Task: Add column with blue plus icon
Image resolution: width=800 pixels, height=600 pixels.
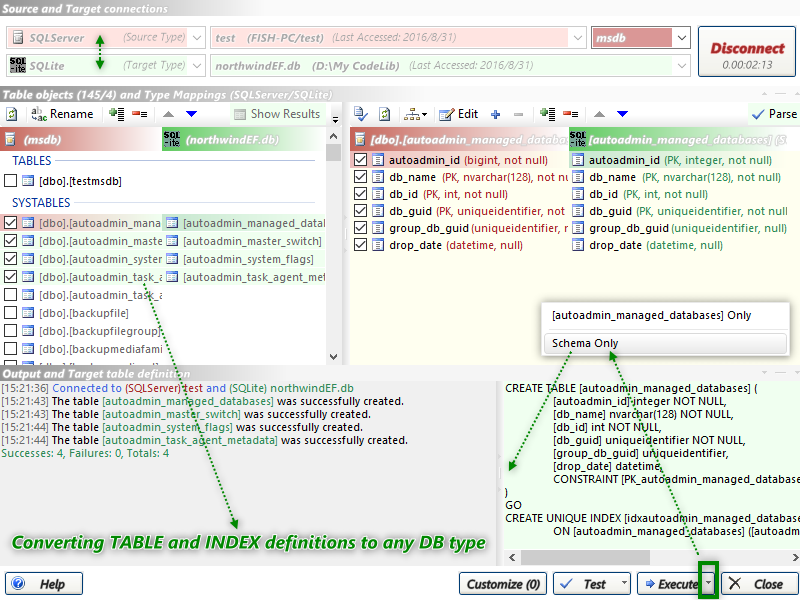Action: pyautogui.click(x=495, y=114)
